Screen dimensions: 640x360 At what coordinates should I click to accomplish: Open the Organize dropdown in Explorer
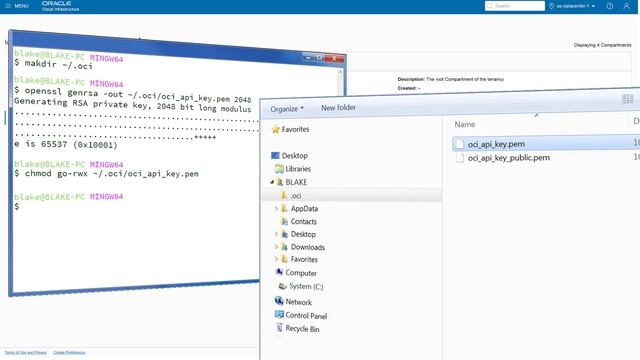coord(287,109)
